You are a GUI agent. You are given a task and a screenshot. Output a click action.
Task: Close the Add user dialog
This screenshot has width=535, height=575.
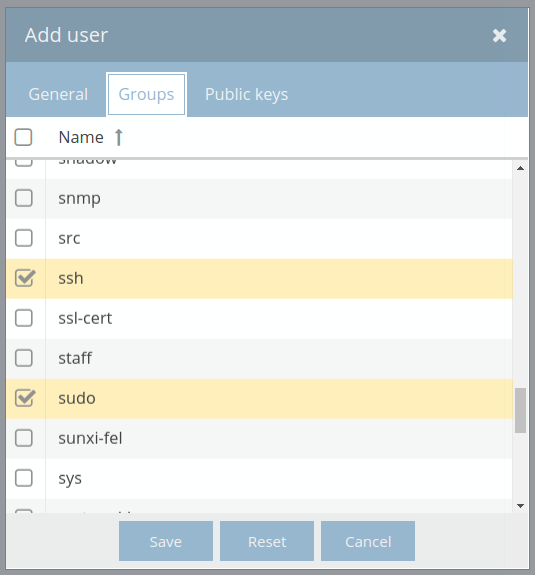click(499, 36)
